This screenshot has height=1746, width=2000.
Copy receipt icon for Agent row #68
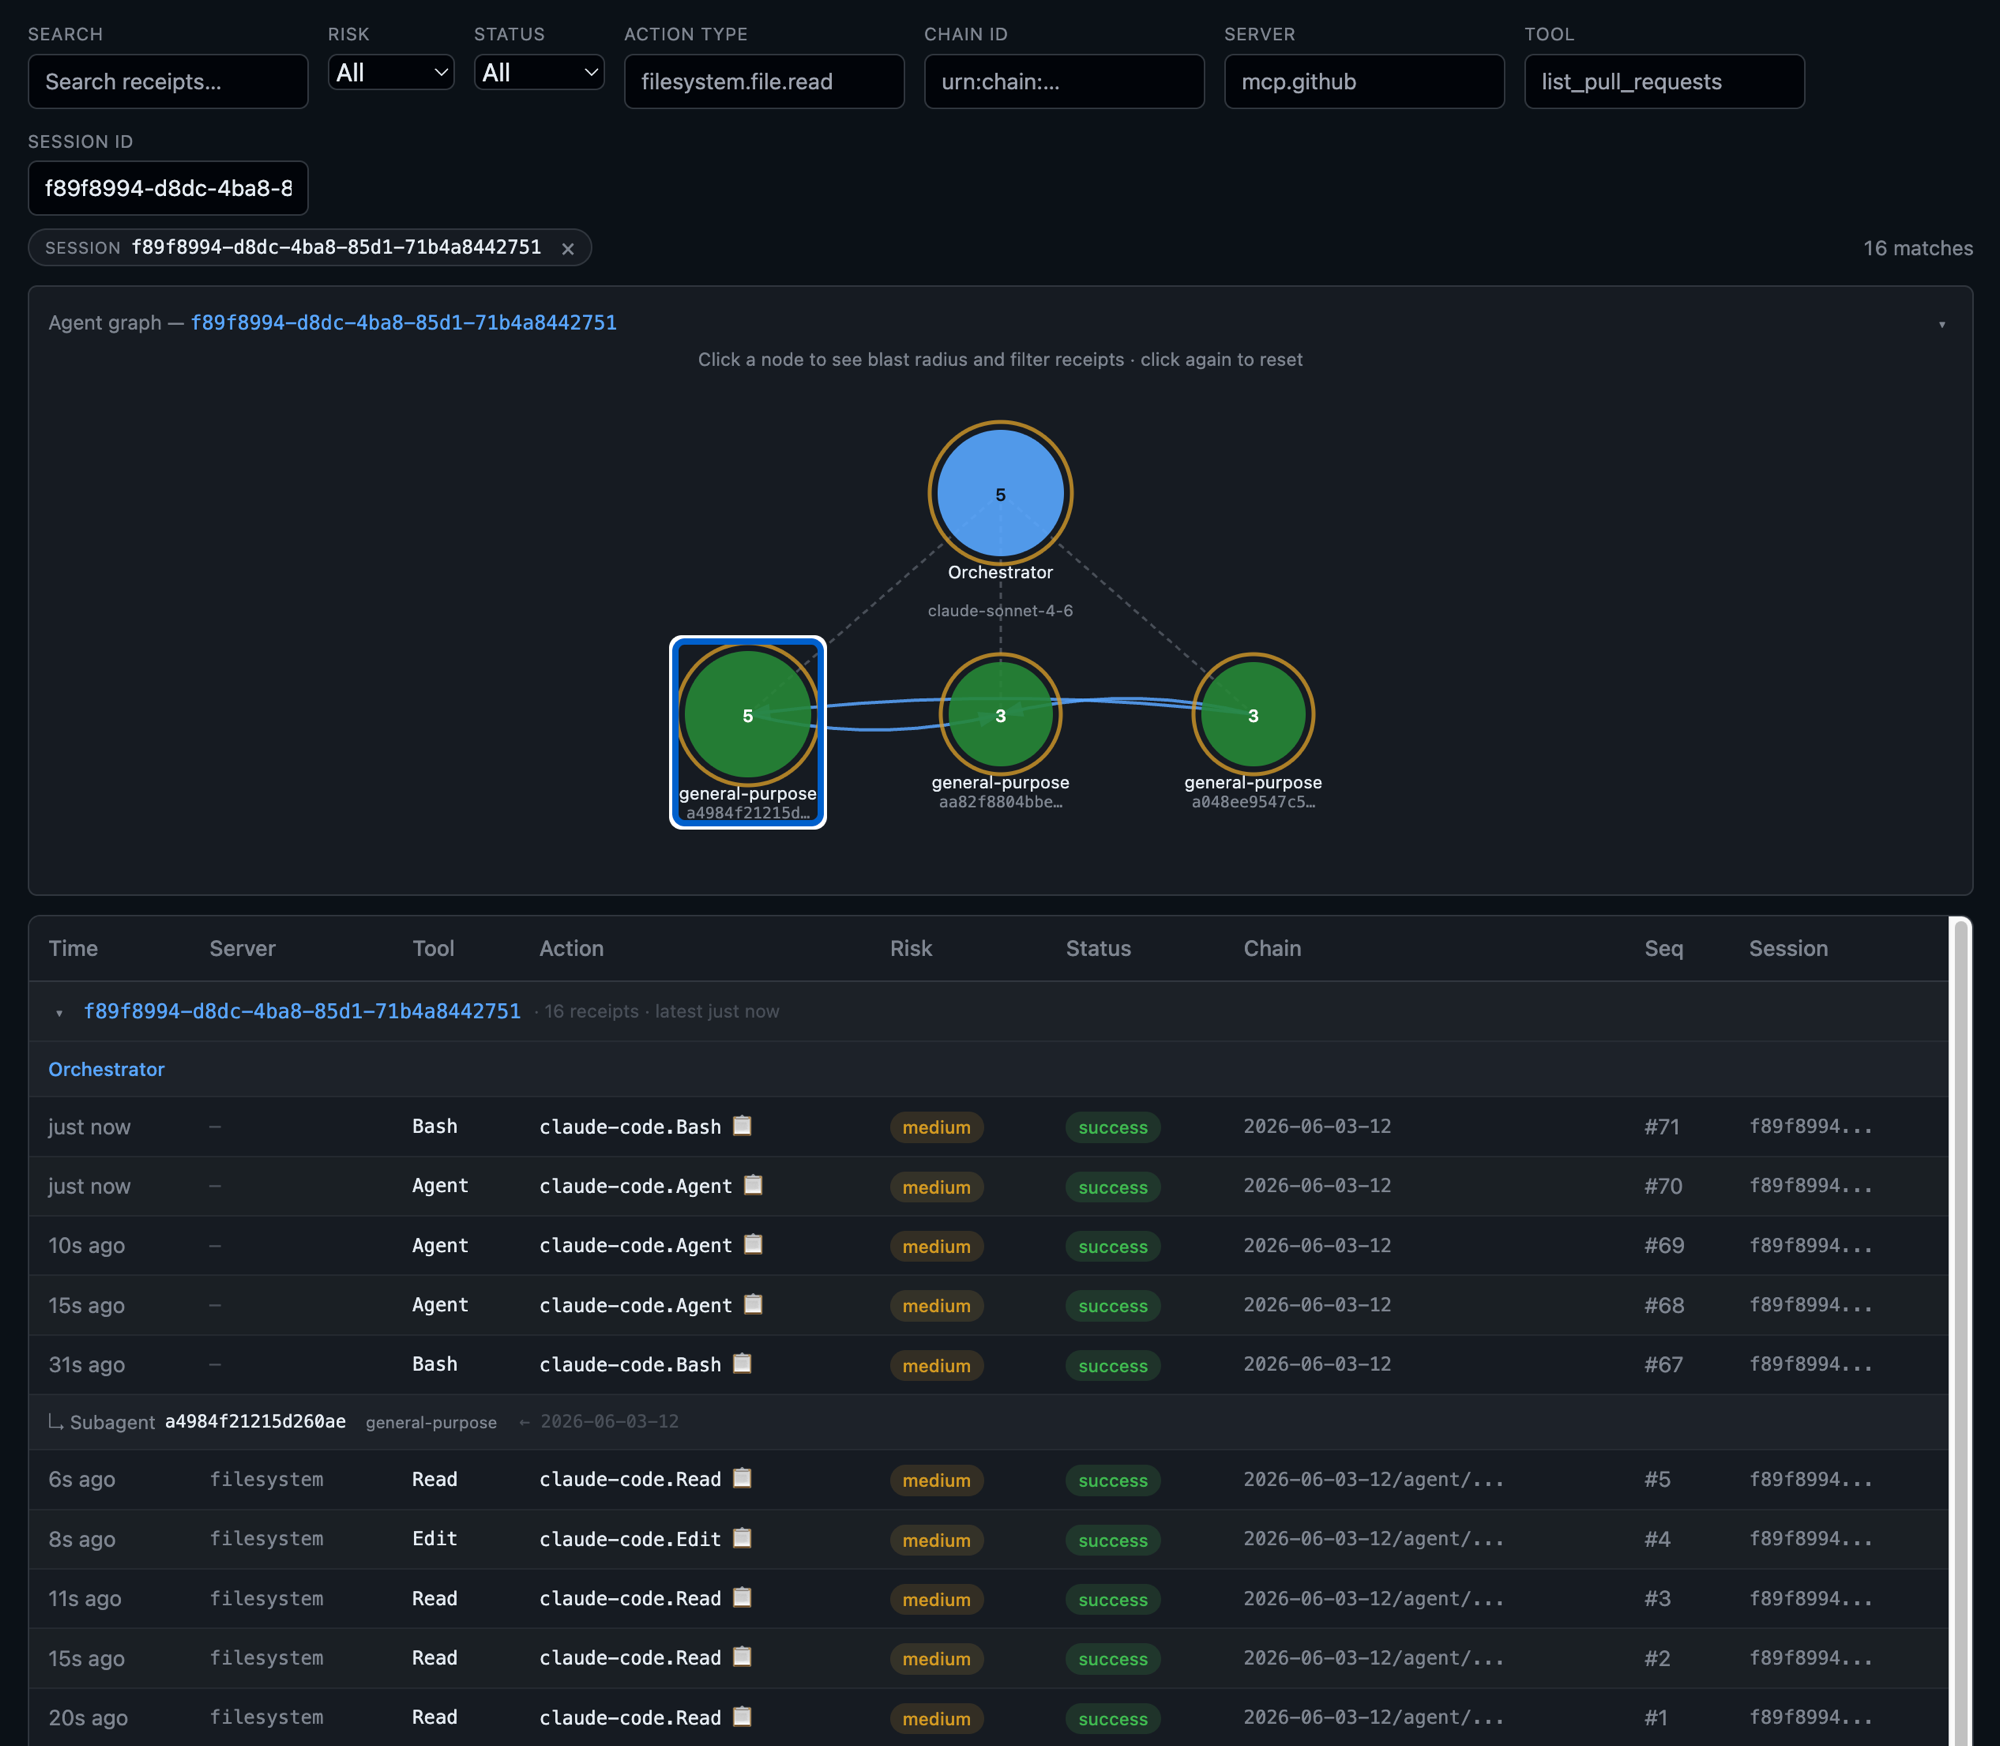tap(753, 1304)
